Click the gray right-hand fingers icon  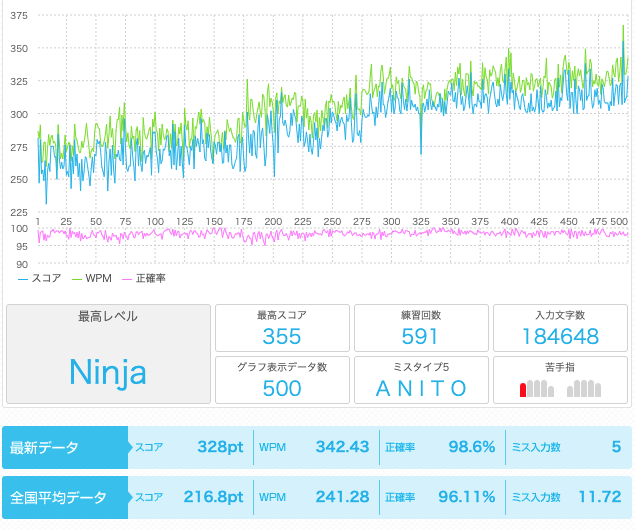584,388
